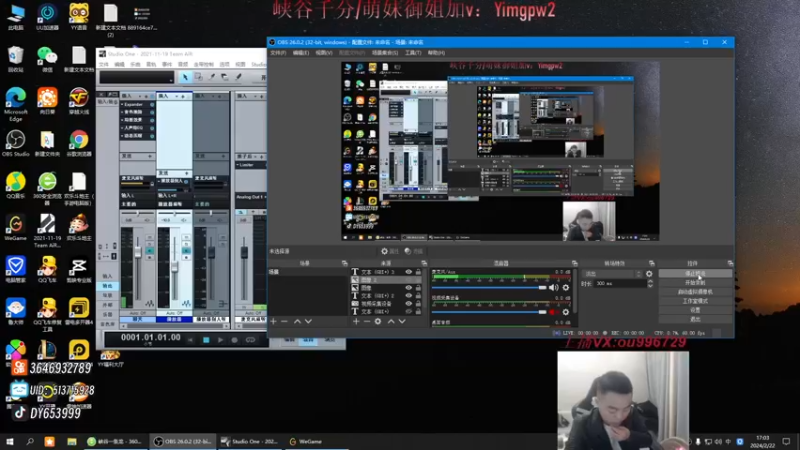800x450 pixels.
Task: Open Analog Out 1 output dropdown
Action: click(x=251, y=197)
